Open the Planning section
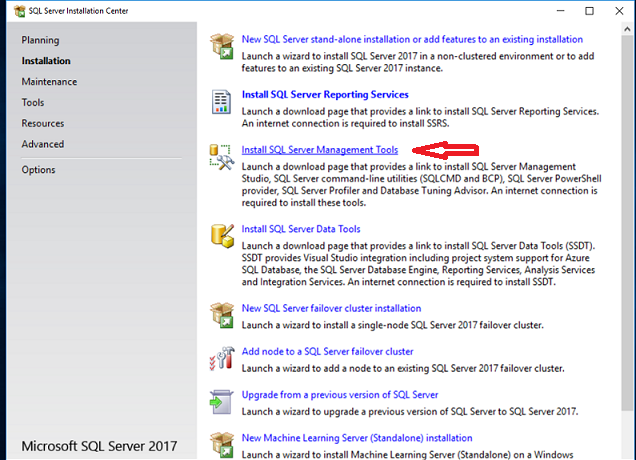Image resolution: width=636 pixels, height=460 pixels. click(40, 40)
